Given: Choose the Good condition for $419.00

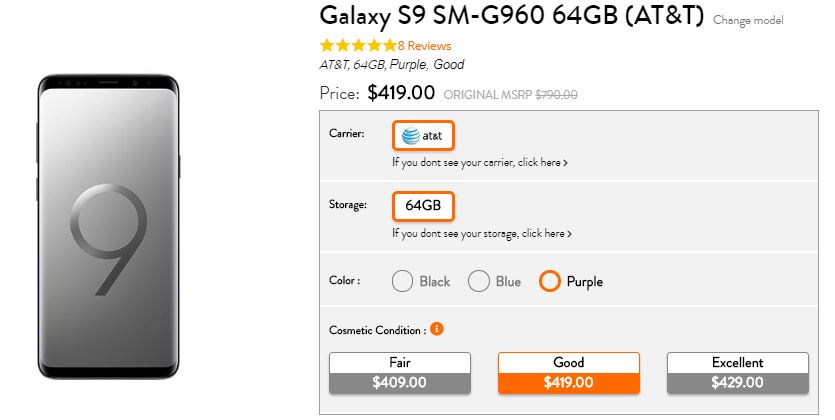Looking at the screenshot, I should tap(568, 372).
